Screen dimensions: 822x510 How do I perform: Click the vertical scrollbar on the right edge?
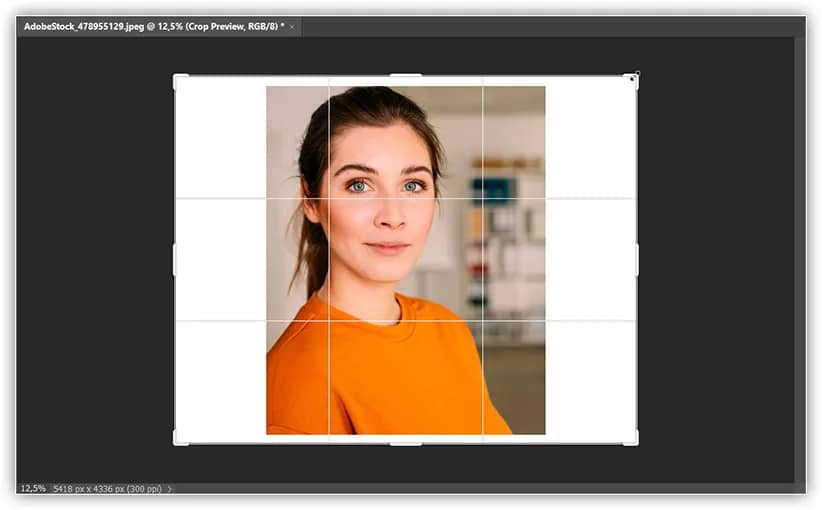tap(799, 260)
